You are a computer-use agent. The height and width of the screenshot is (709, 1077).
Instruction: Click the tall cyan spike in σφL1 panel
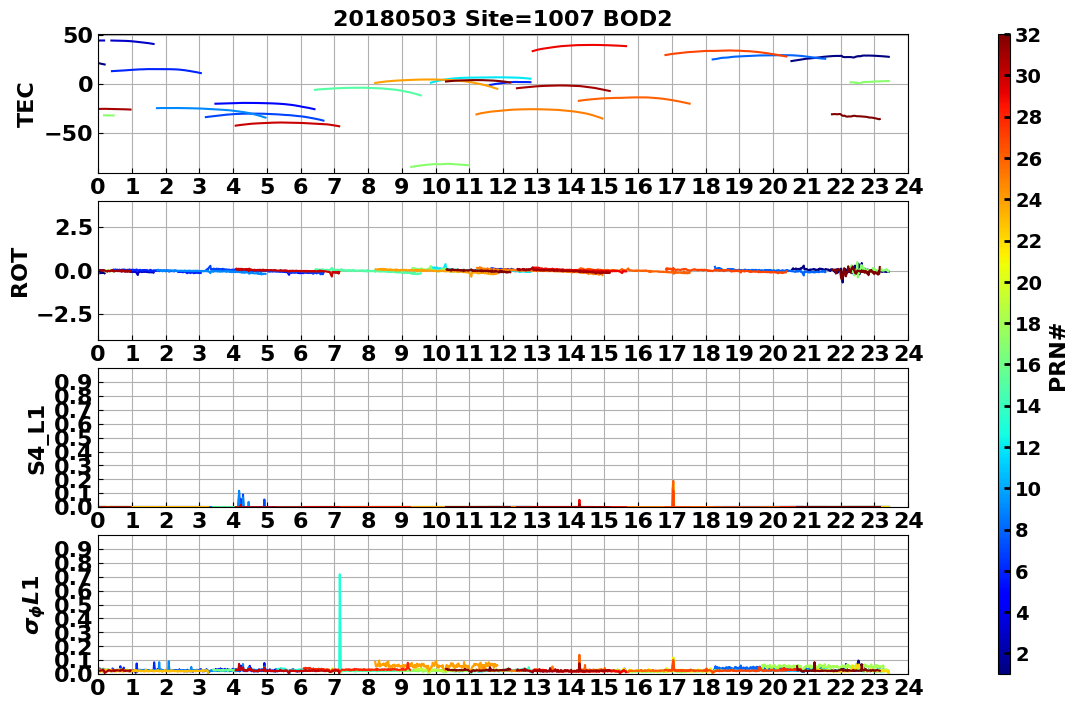[x=339, y=622]
